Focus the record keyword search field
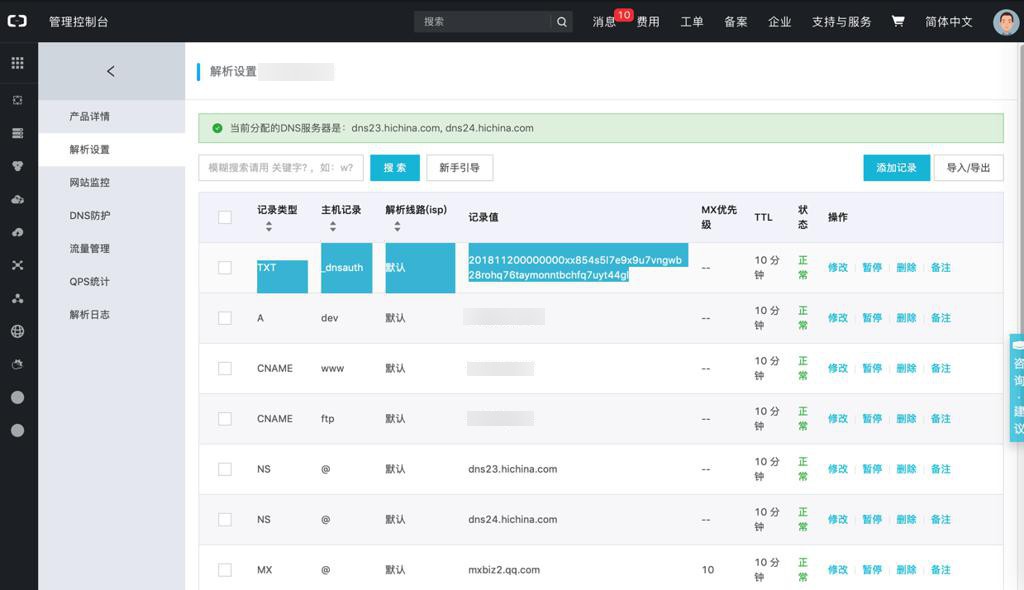This screenshot has height=590, width=1024. 281,168
